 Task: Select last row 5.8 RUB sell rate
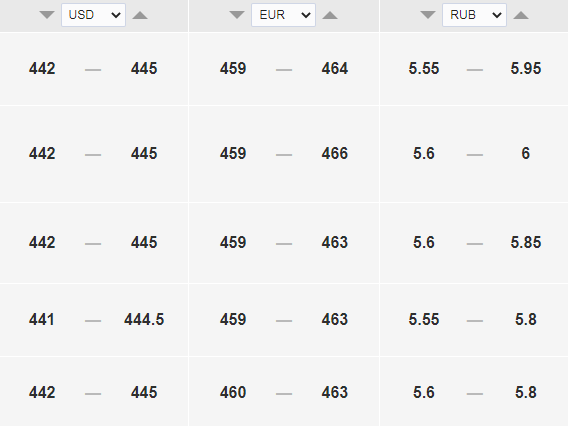[526, 392]
